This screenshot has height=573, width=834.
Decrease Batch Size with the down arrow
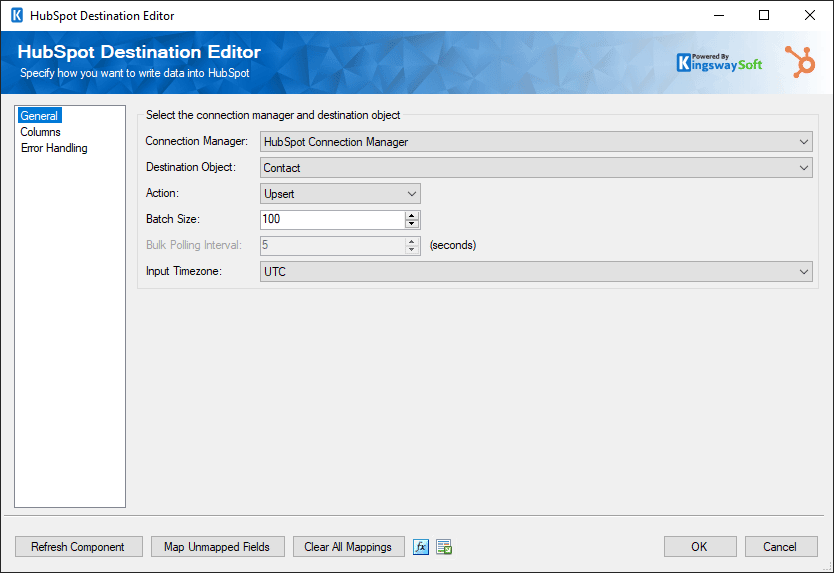[412, 223]
